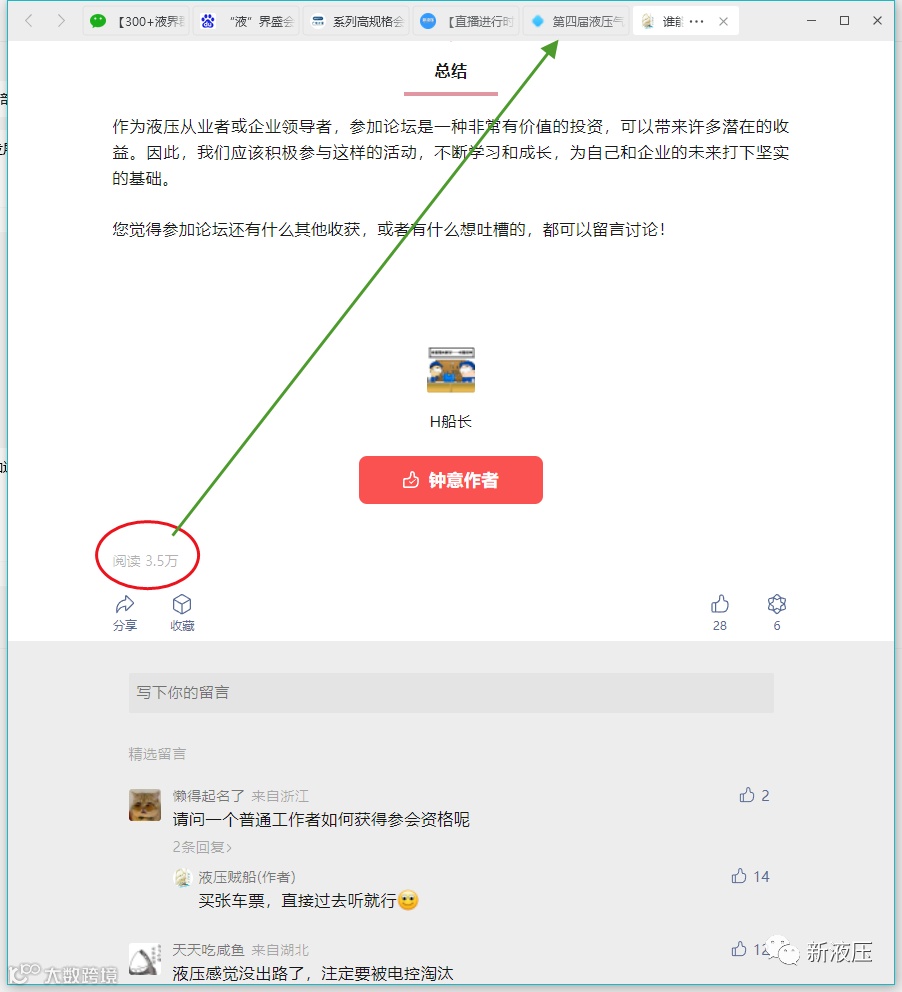Switch to the 【300+液界 tab
902x992 pixels.
click(x=137, y=22)
